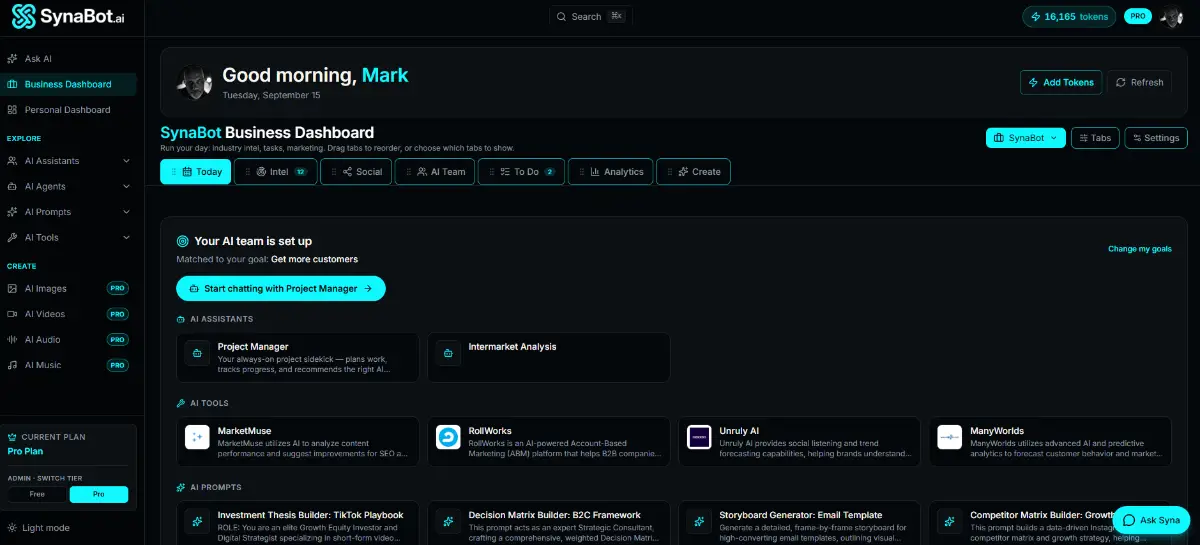Click Change my goals link
Screen dimensions: 1200x545
[x=1140, y=249]
